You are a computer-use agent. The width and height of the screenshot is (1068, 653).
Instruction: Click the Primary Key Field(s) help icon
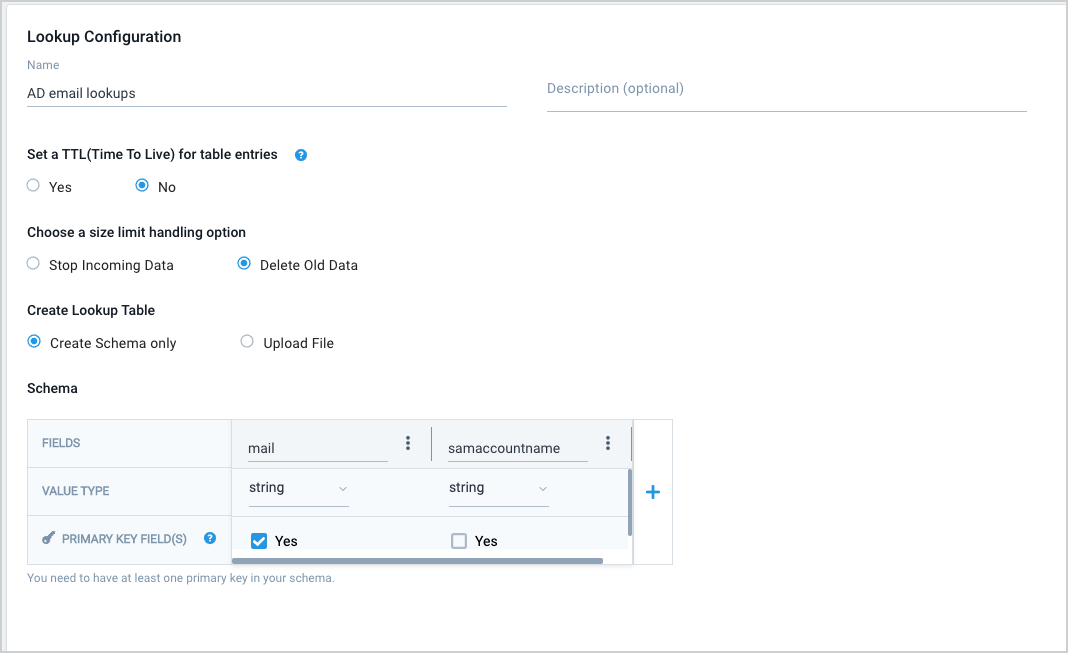[210, 538]
